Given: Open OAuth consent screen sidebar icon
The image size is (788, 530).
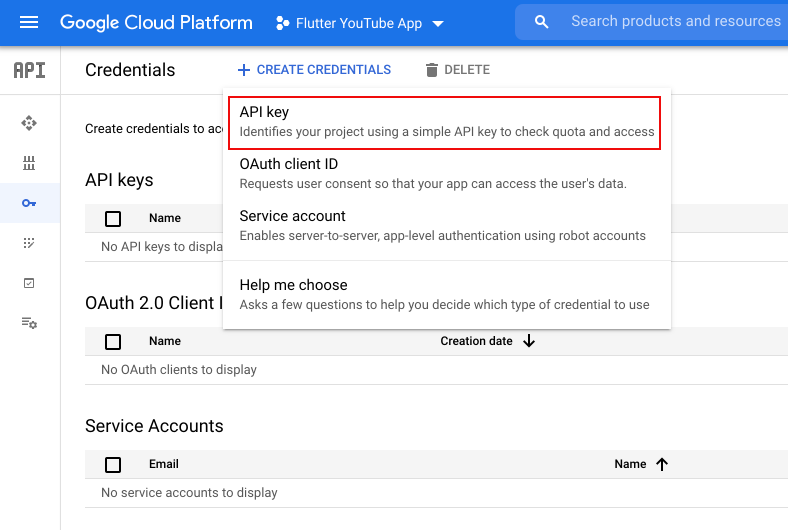Looking at the screenshot, I should pos(29,243).
